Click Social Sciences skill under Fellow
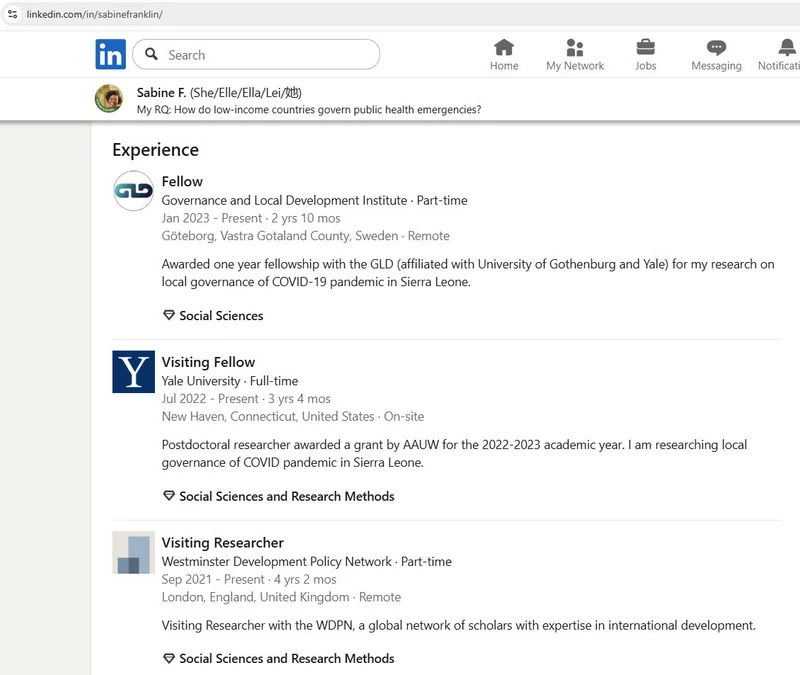800x675 pixels. click(221, 315)
